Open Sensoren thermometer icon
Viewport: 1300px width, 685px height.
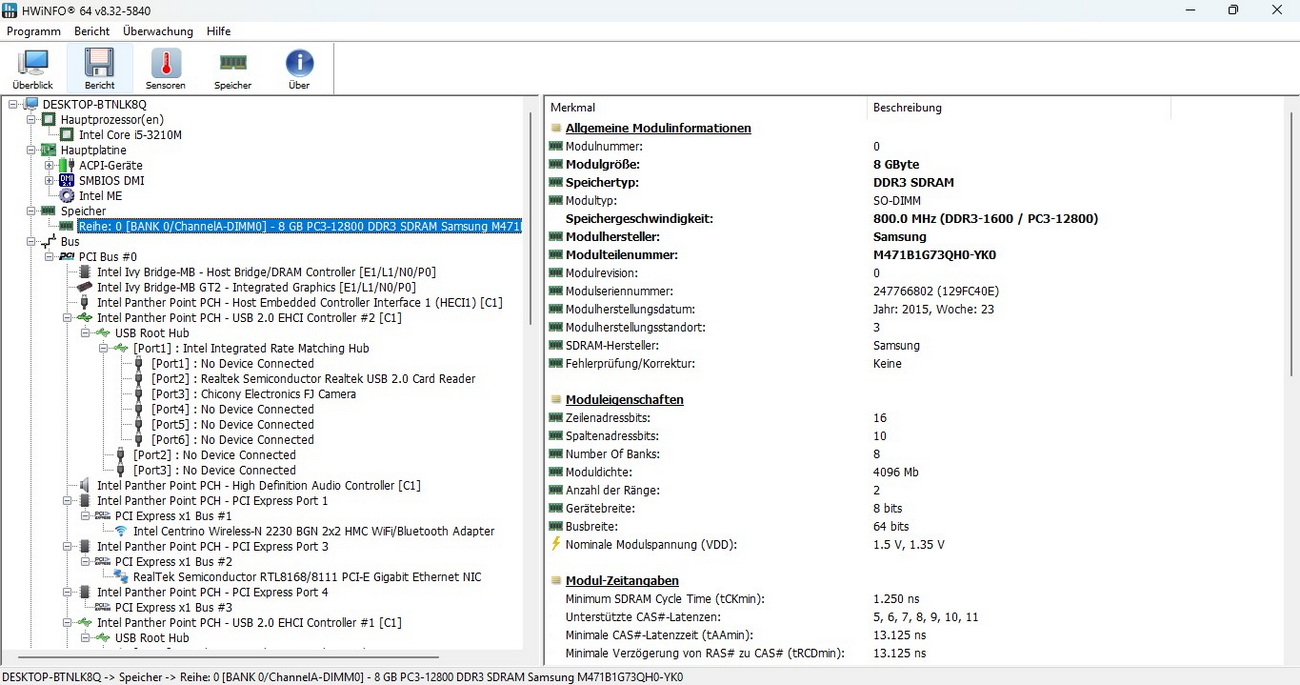(x=166, y=70)
